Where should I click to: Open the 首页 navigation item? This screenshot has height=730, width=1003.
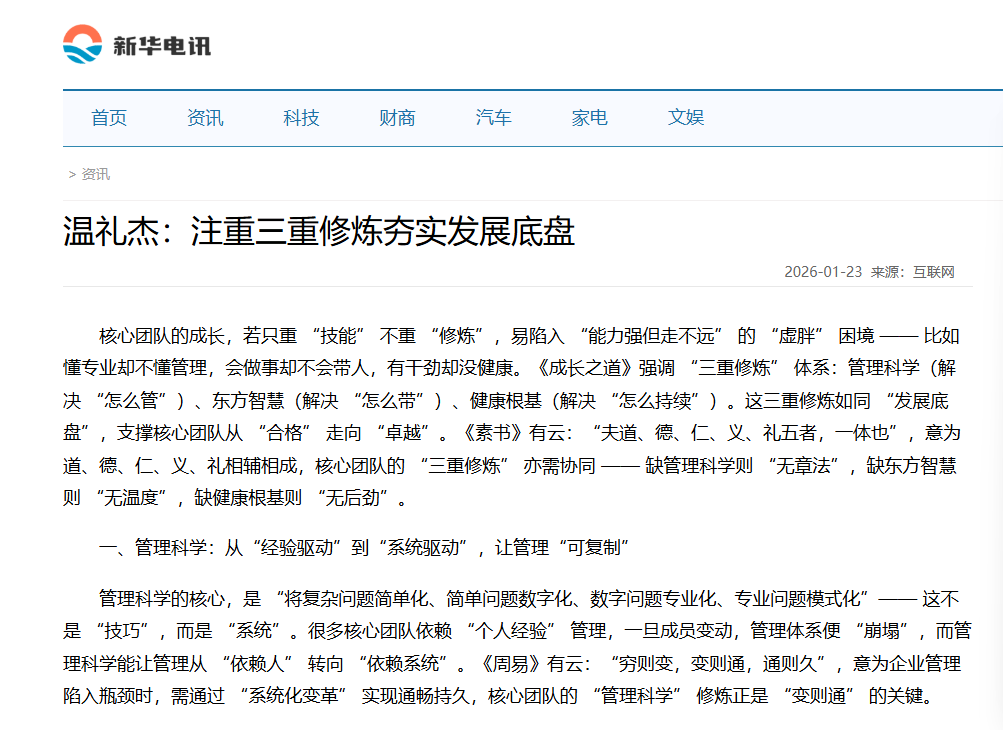[110, 117]
